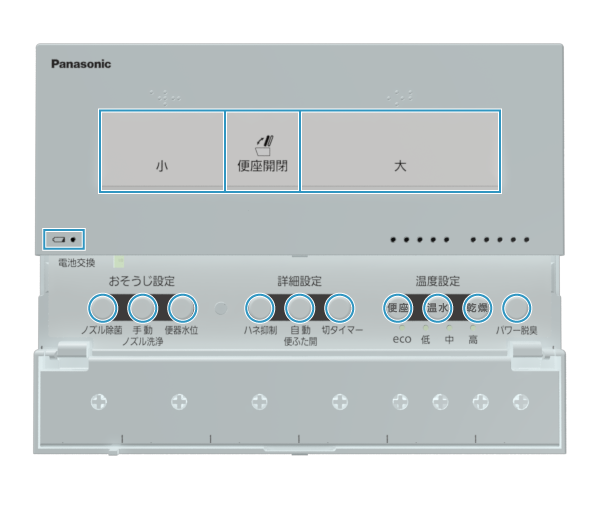Toggle the 切タイマー off-timer button
The width and height of the screenshot is (600, 520).
coord(340,308)
